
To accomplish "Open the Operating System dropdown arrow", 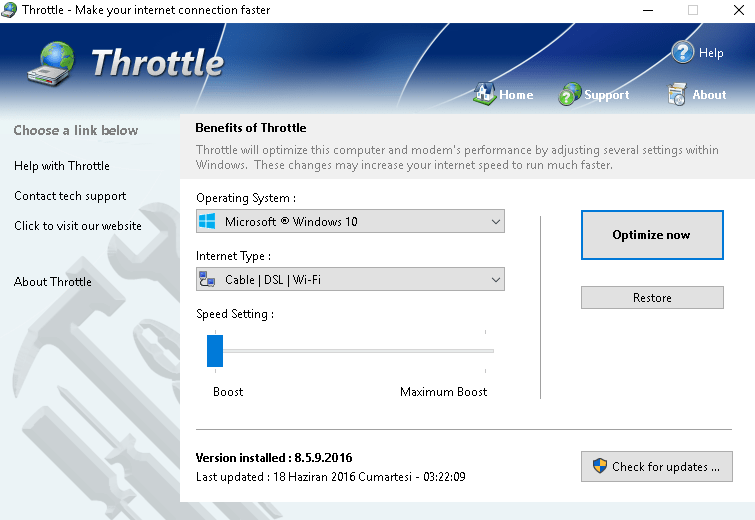I will [x=495, y=221].
